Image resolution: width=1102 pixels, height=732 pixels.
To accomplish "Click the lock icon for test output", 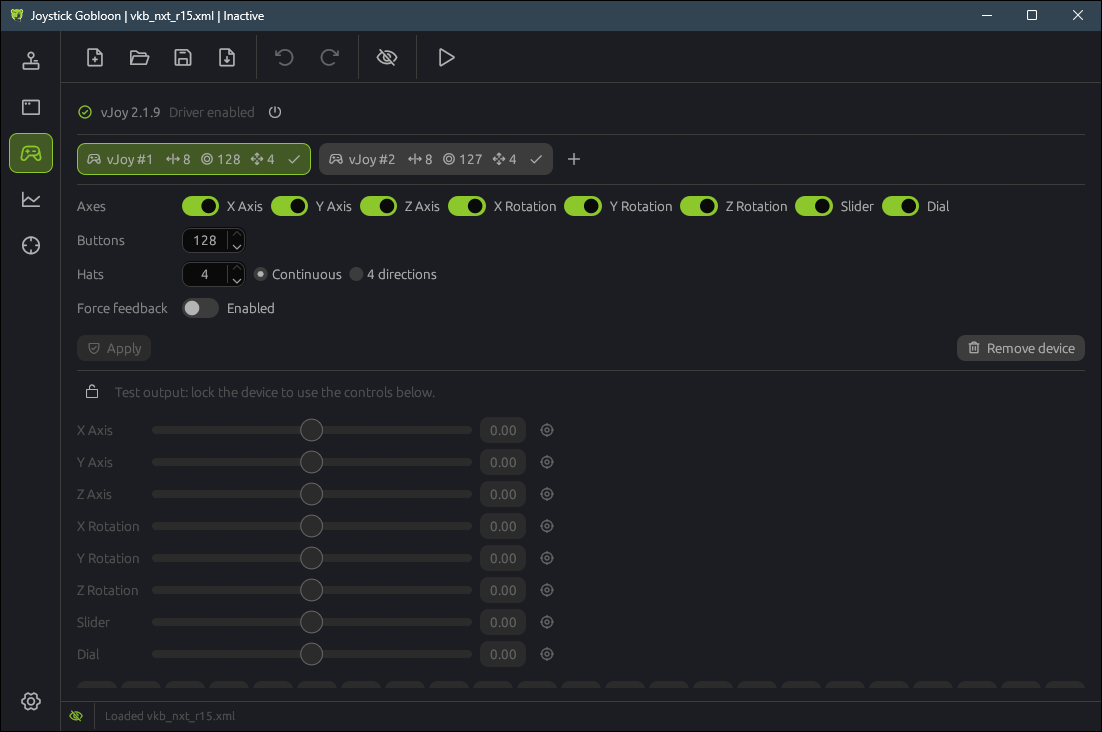I will pos(92,392).
